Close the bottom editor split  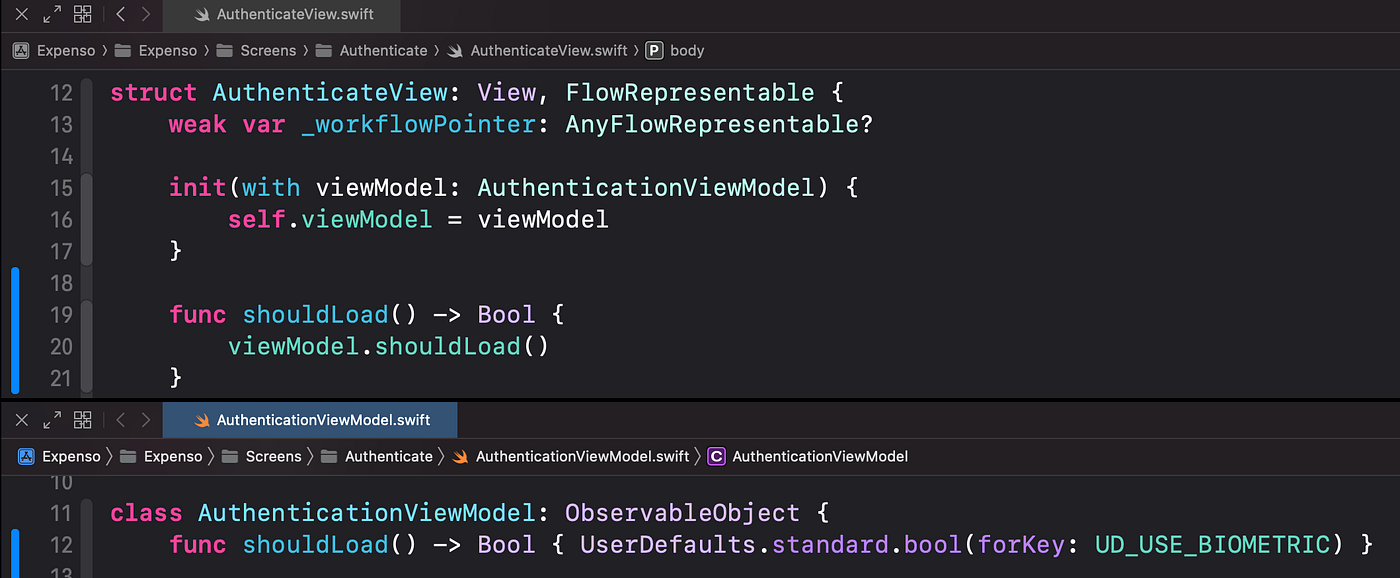pos(21,420)
